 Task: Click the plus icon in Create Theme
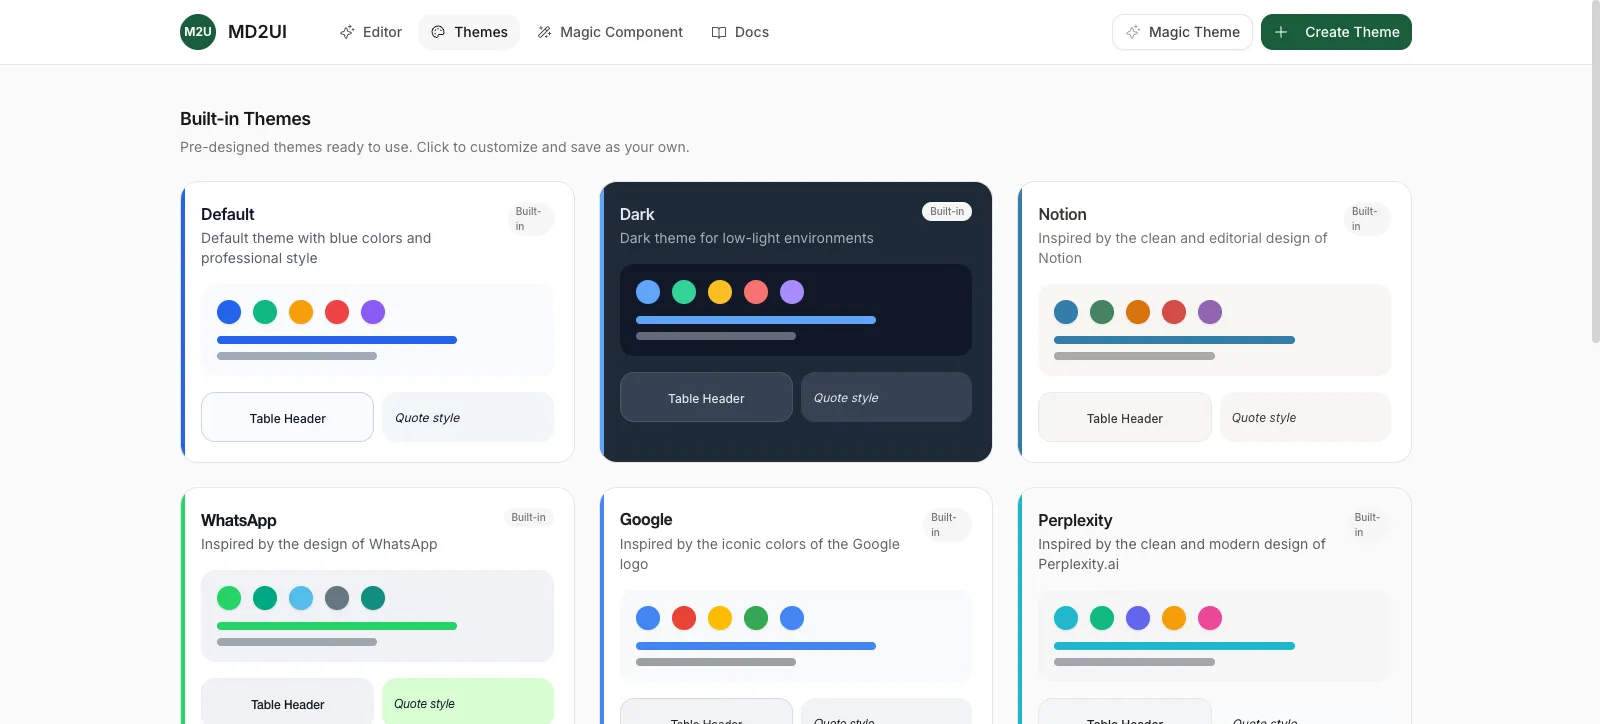tap(1281, 32)
